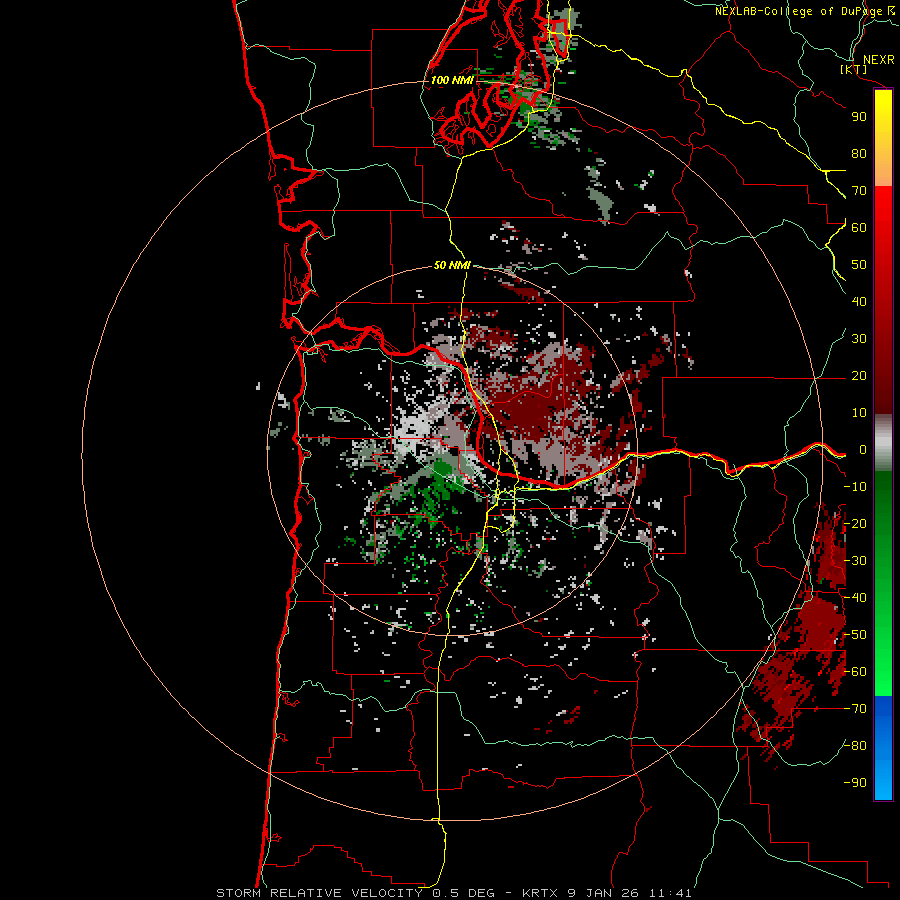This screenshot has height=900, width=900.
Task: Click the STORM RELATIVE VELOCITY caption text
Action: (x=319, y=893)
